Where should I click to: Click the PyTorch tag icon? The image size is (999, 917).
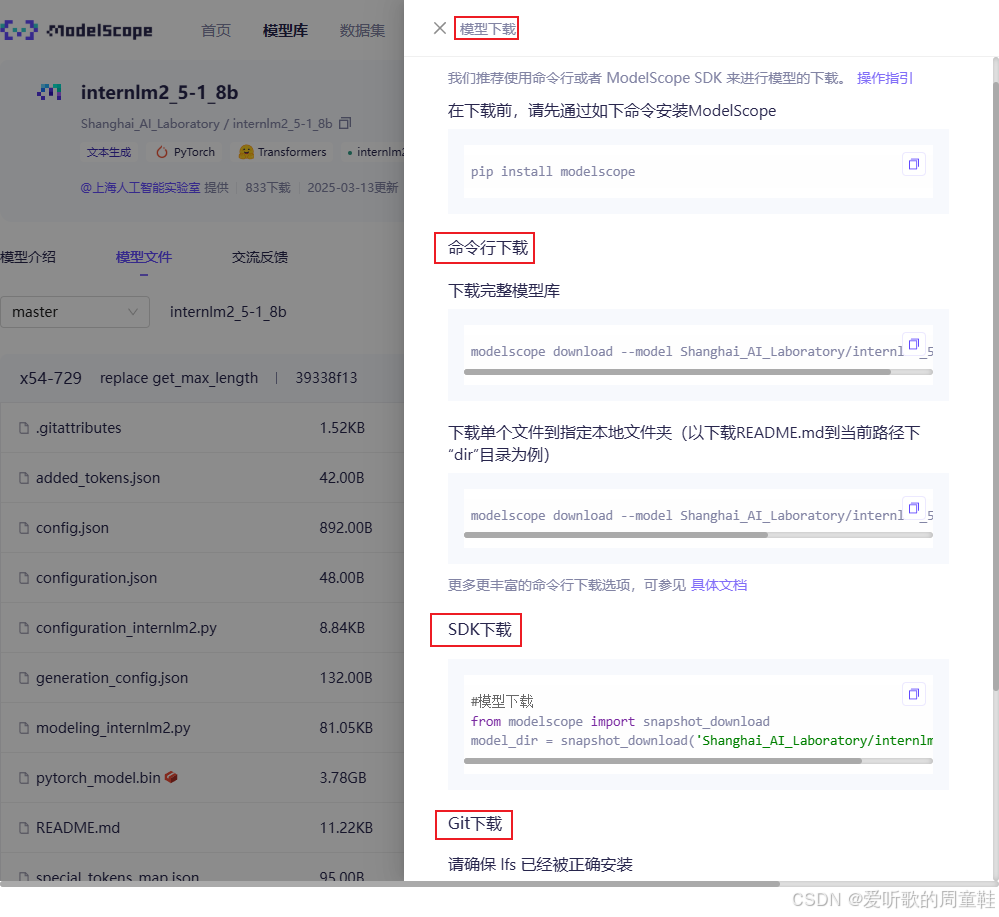(162, 152)
